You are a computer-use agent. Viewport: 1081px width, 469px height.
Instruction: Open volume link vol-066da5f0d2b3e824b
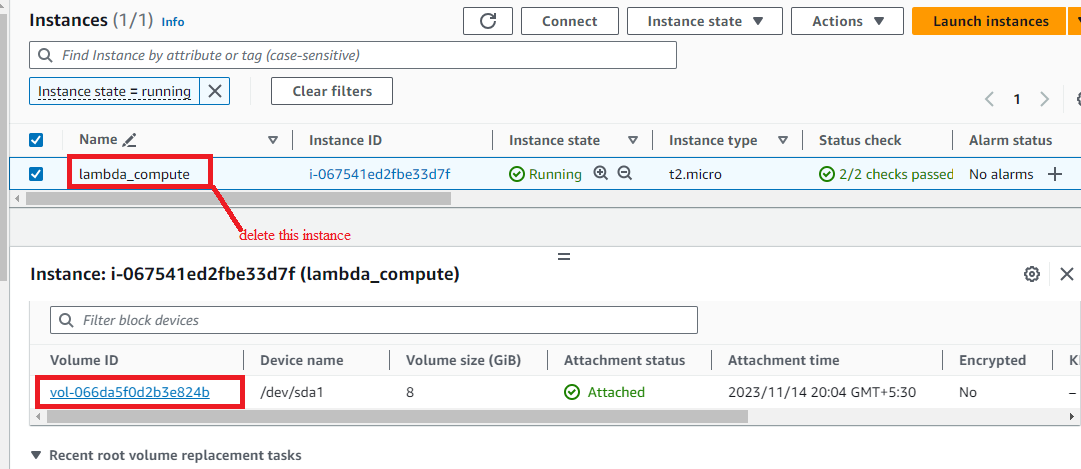pos(130,392)
